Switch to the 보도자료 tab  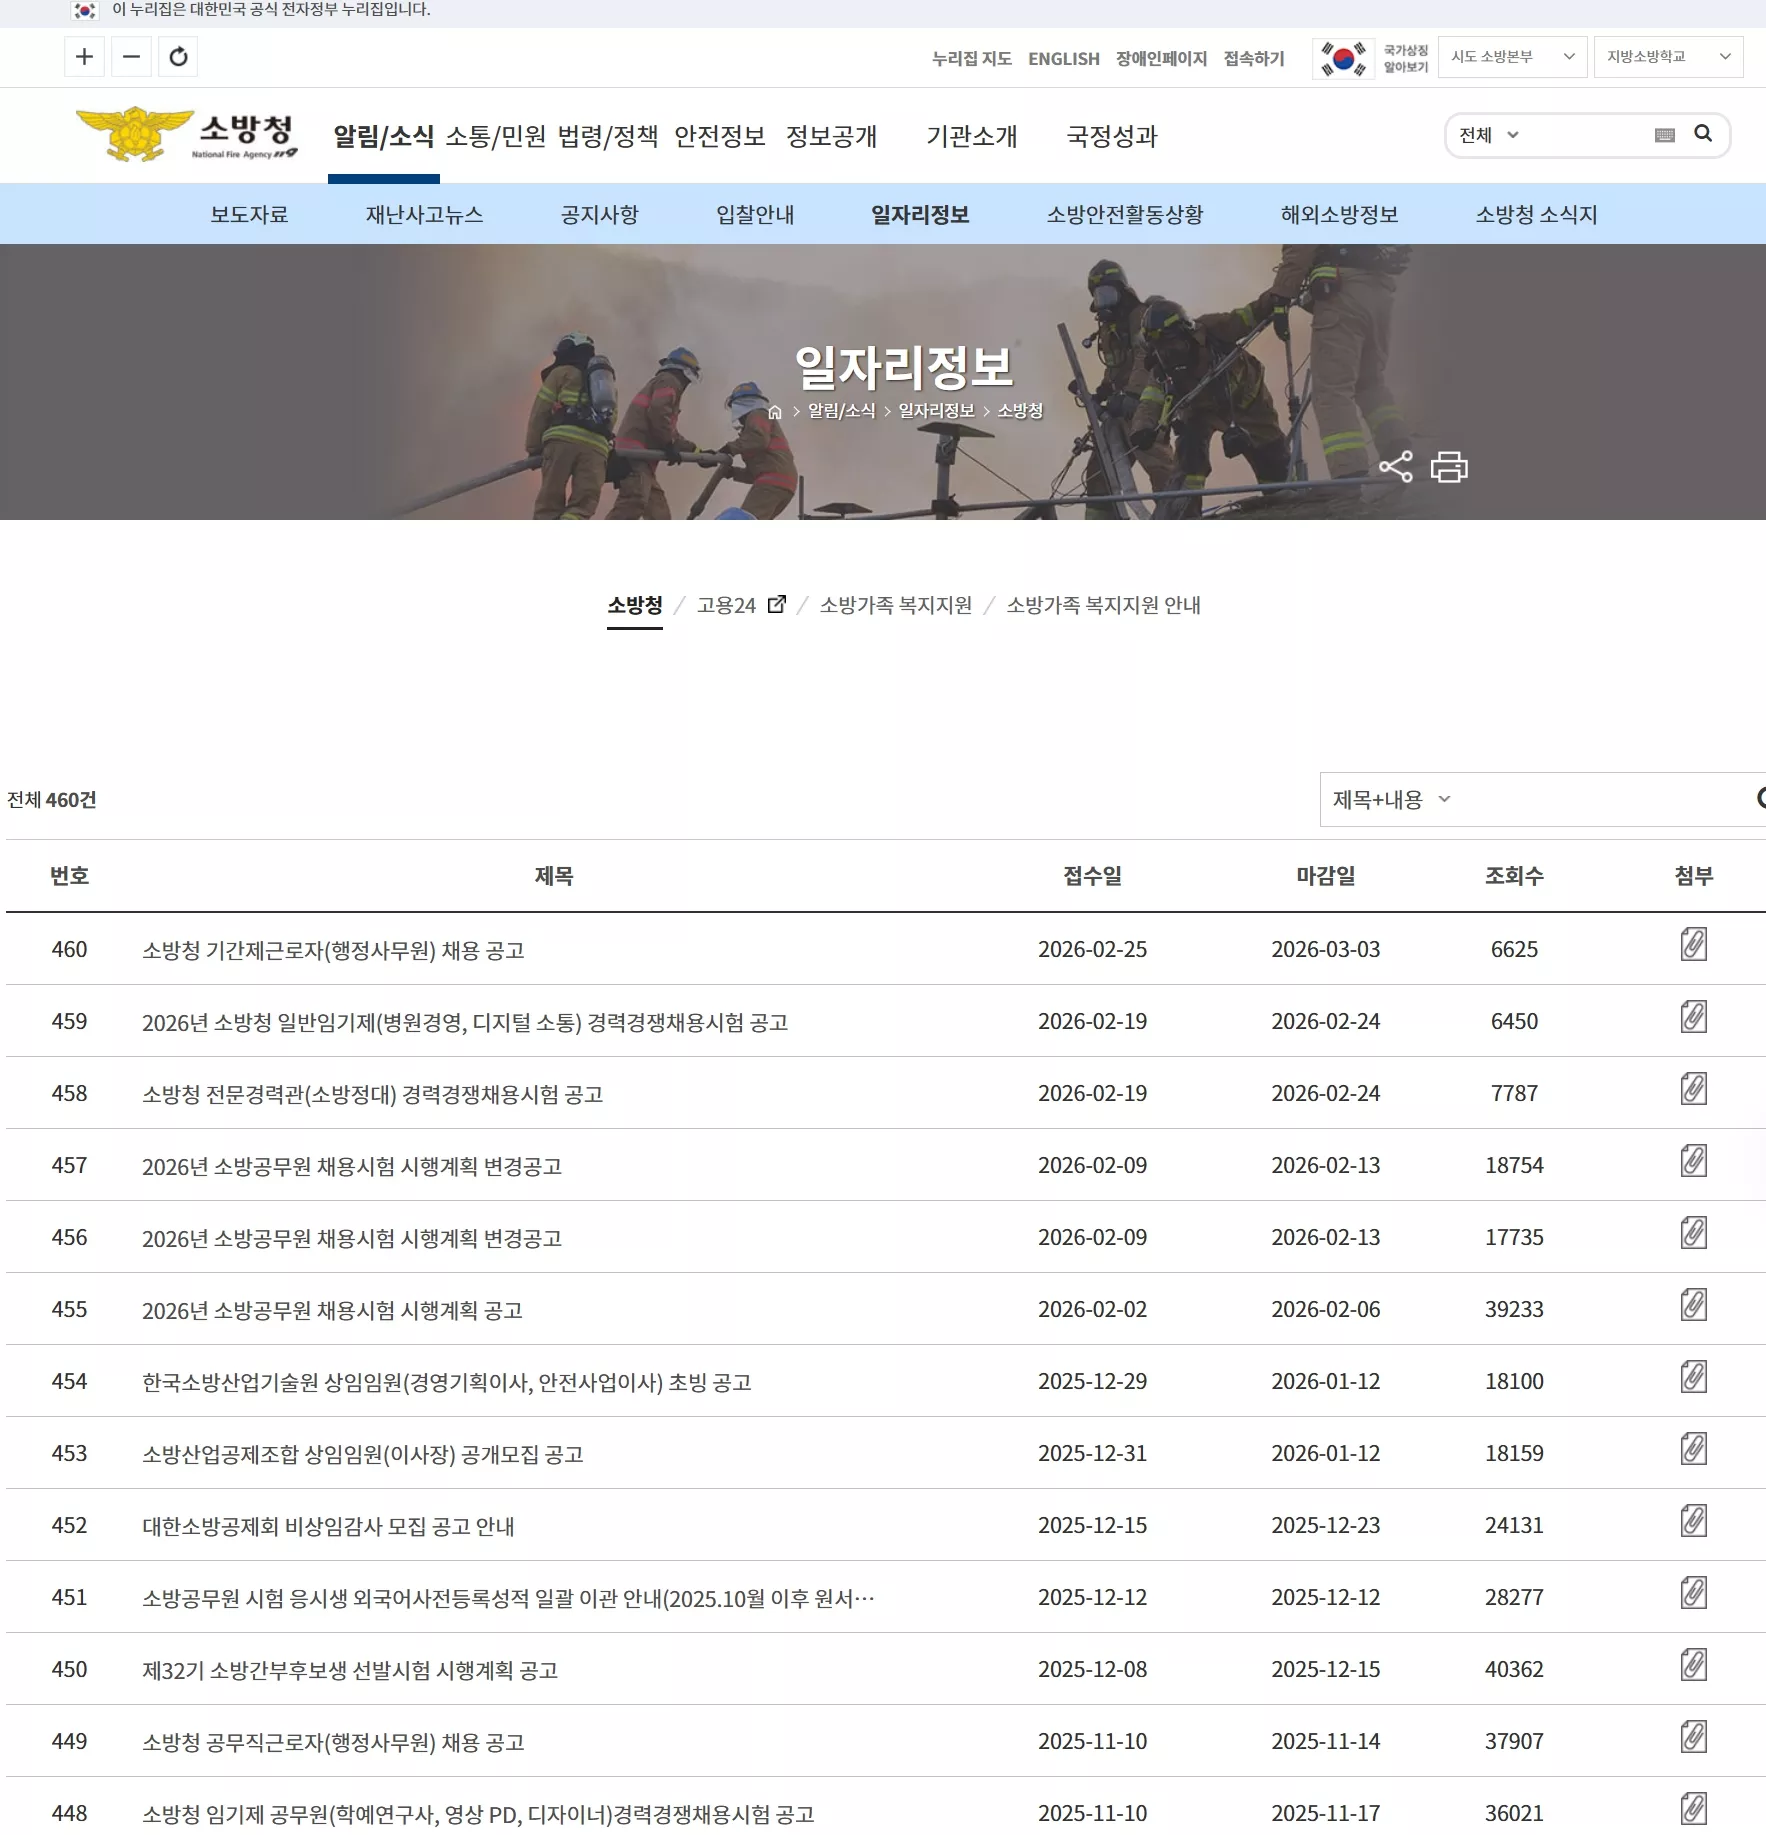click(x=250, y=214)
